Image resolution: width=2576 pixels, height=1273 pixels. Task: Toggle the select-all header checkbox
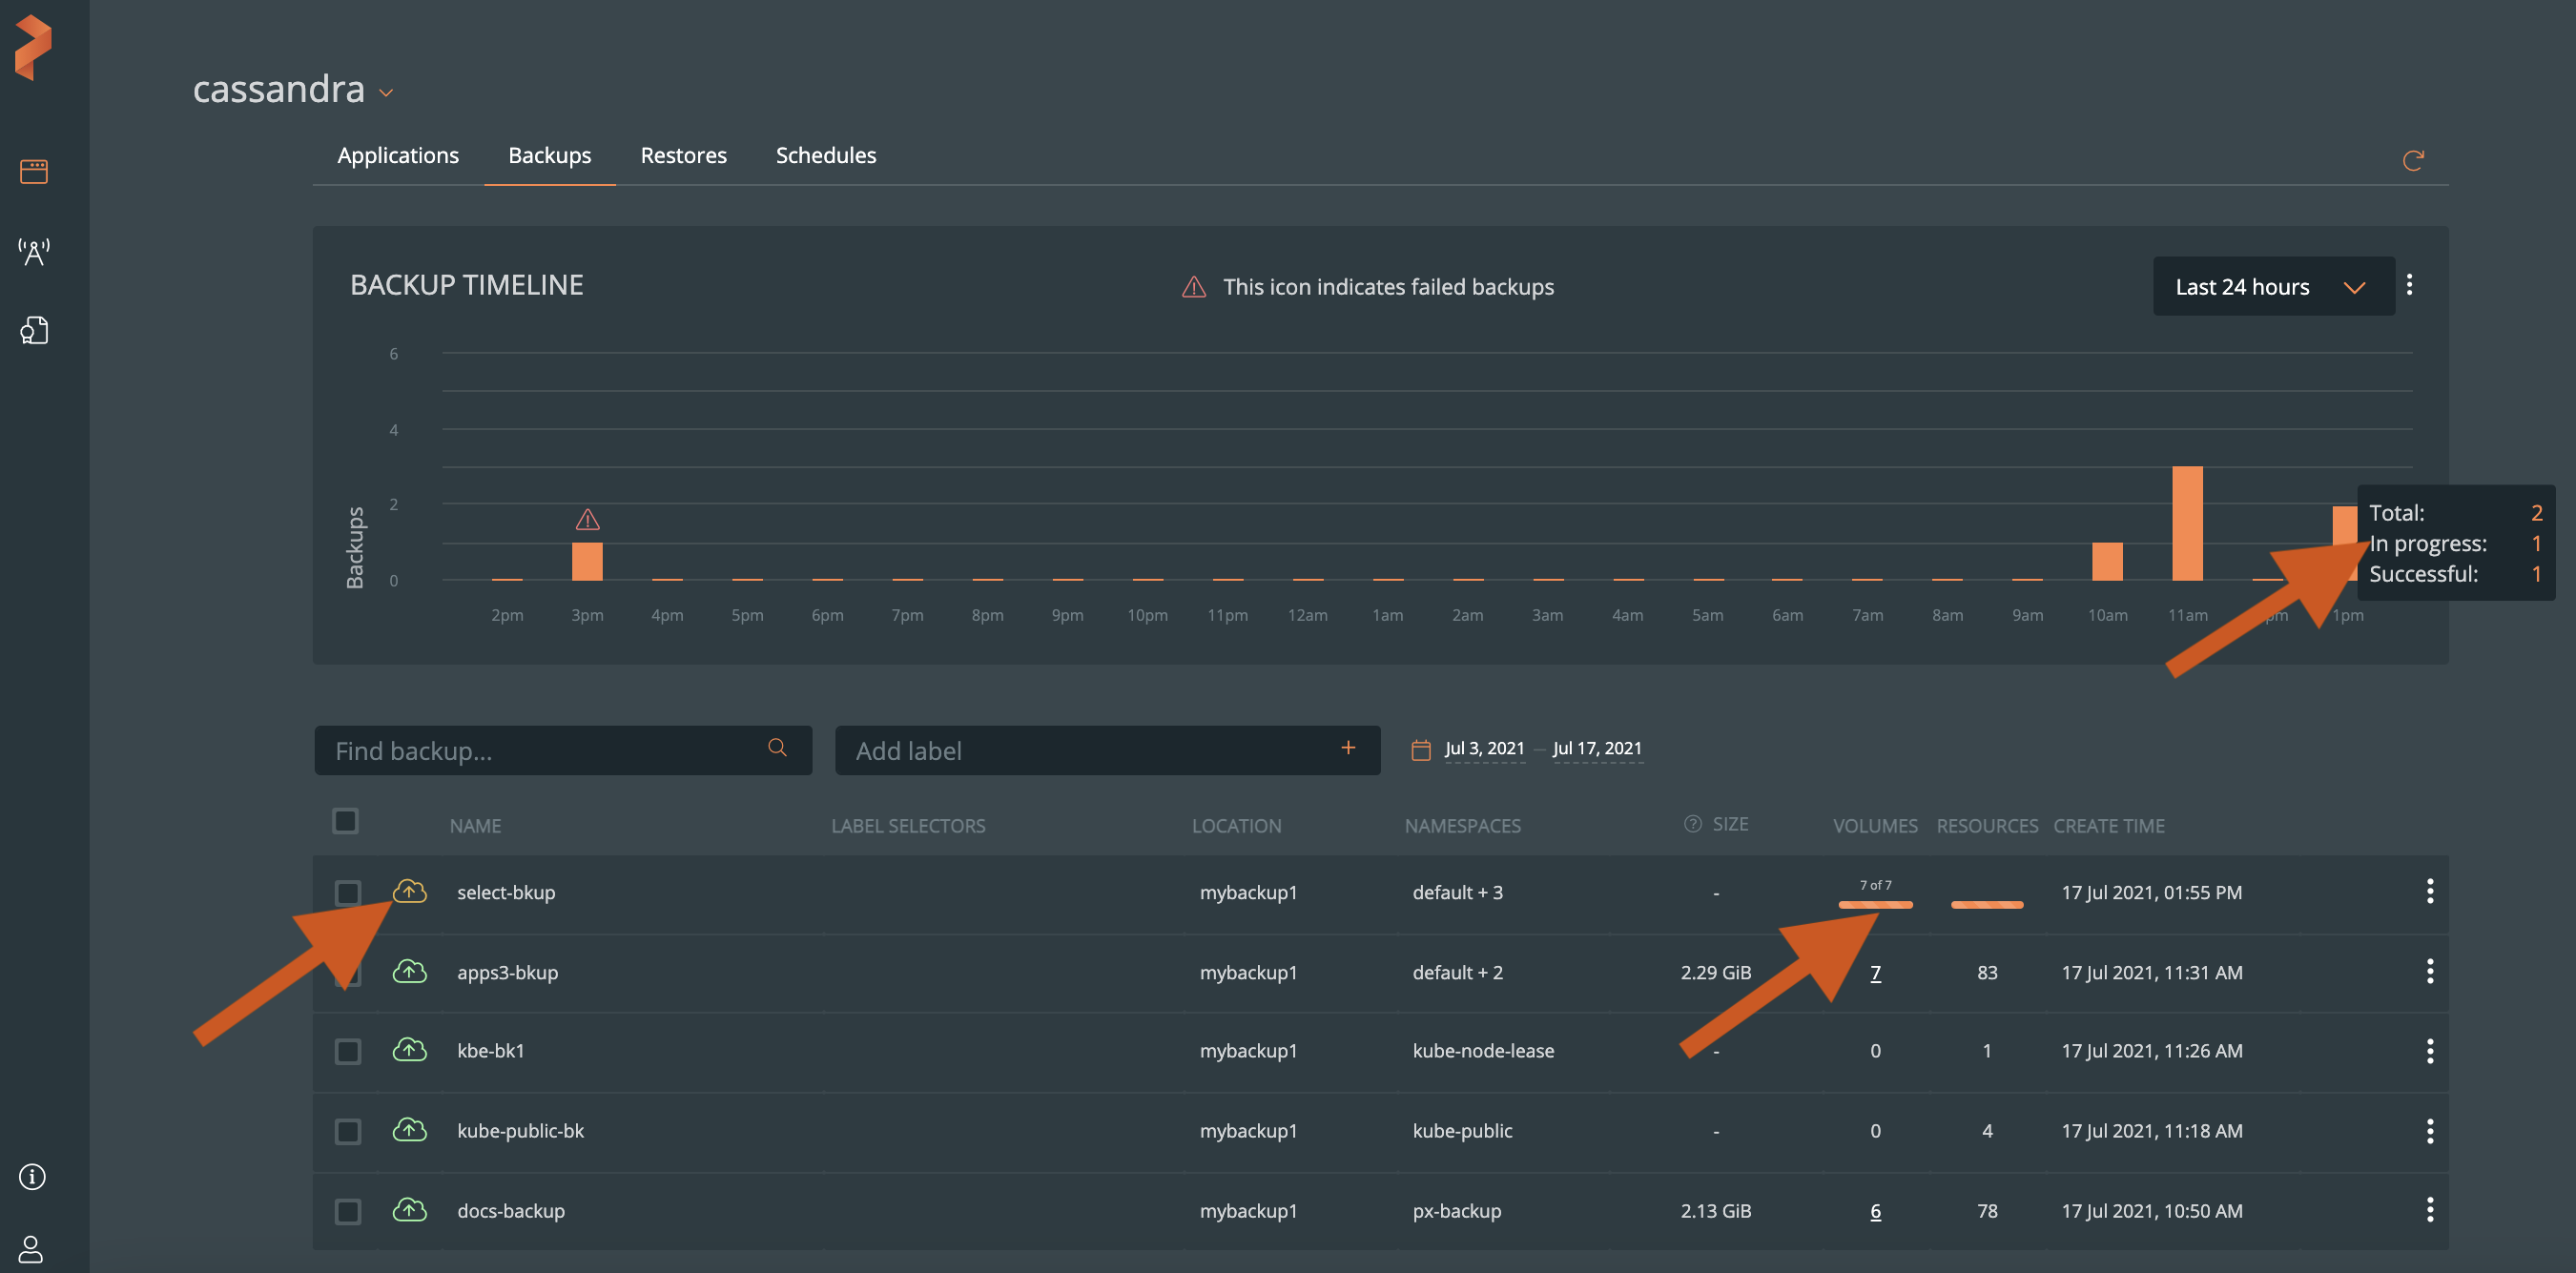click(345, 821)
